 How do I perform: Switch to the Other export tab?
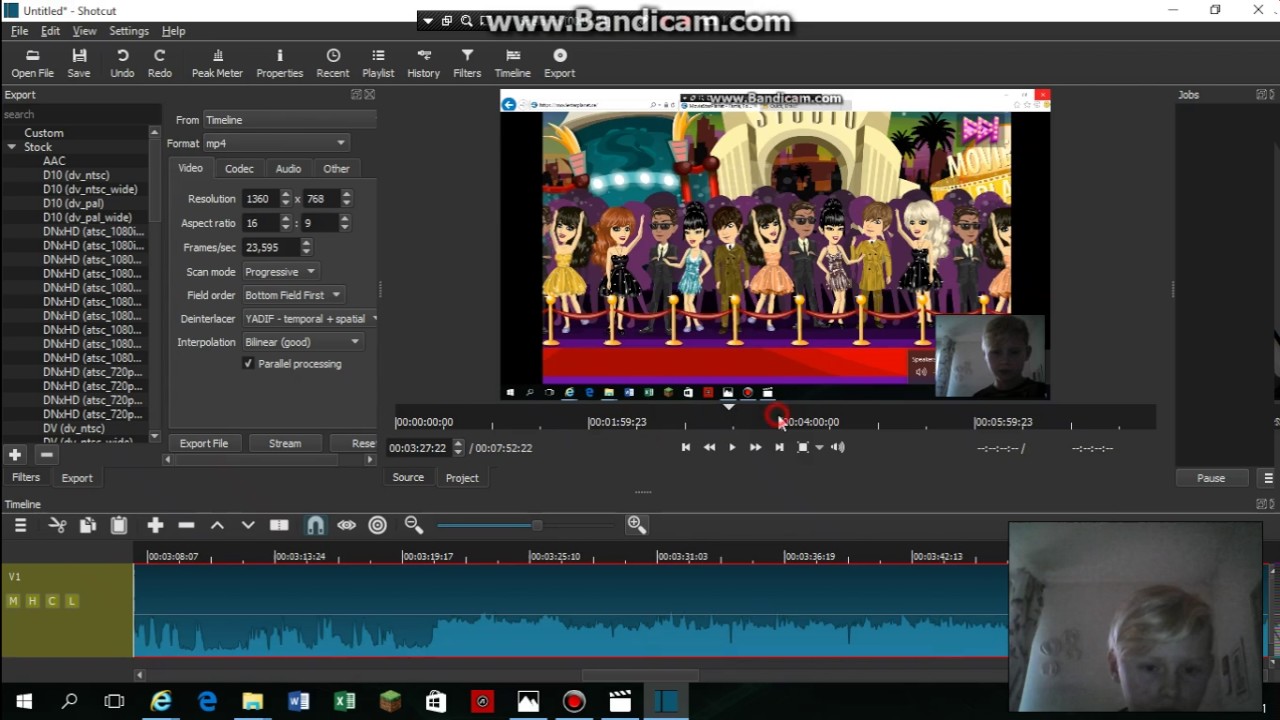click(x=336, y=169)
